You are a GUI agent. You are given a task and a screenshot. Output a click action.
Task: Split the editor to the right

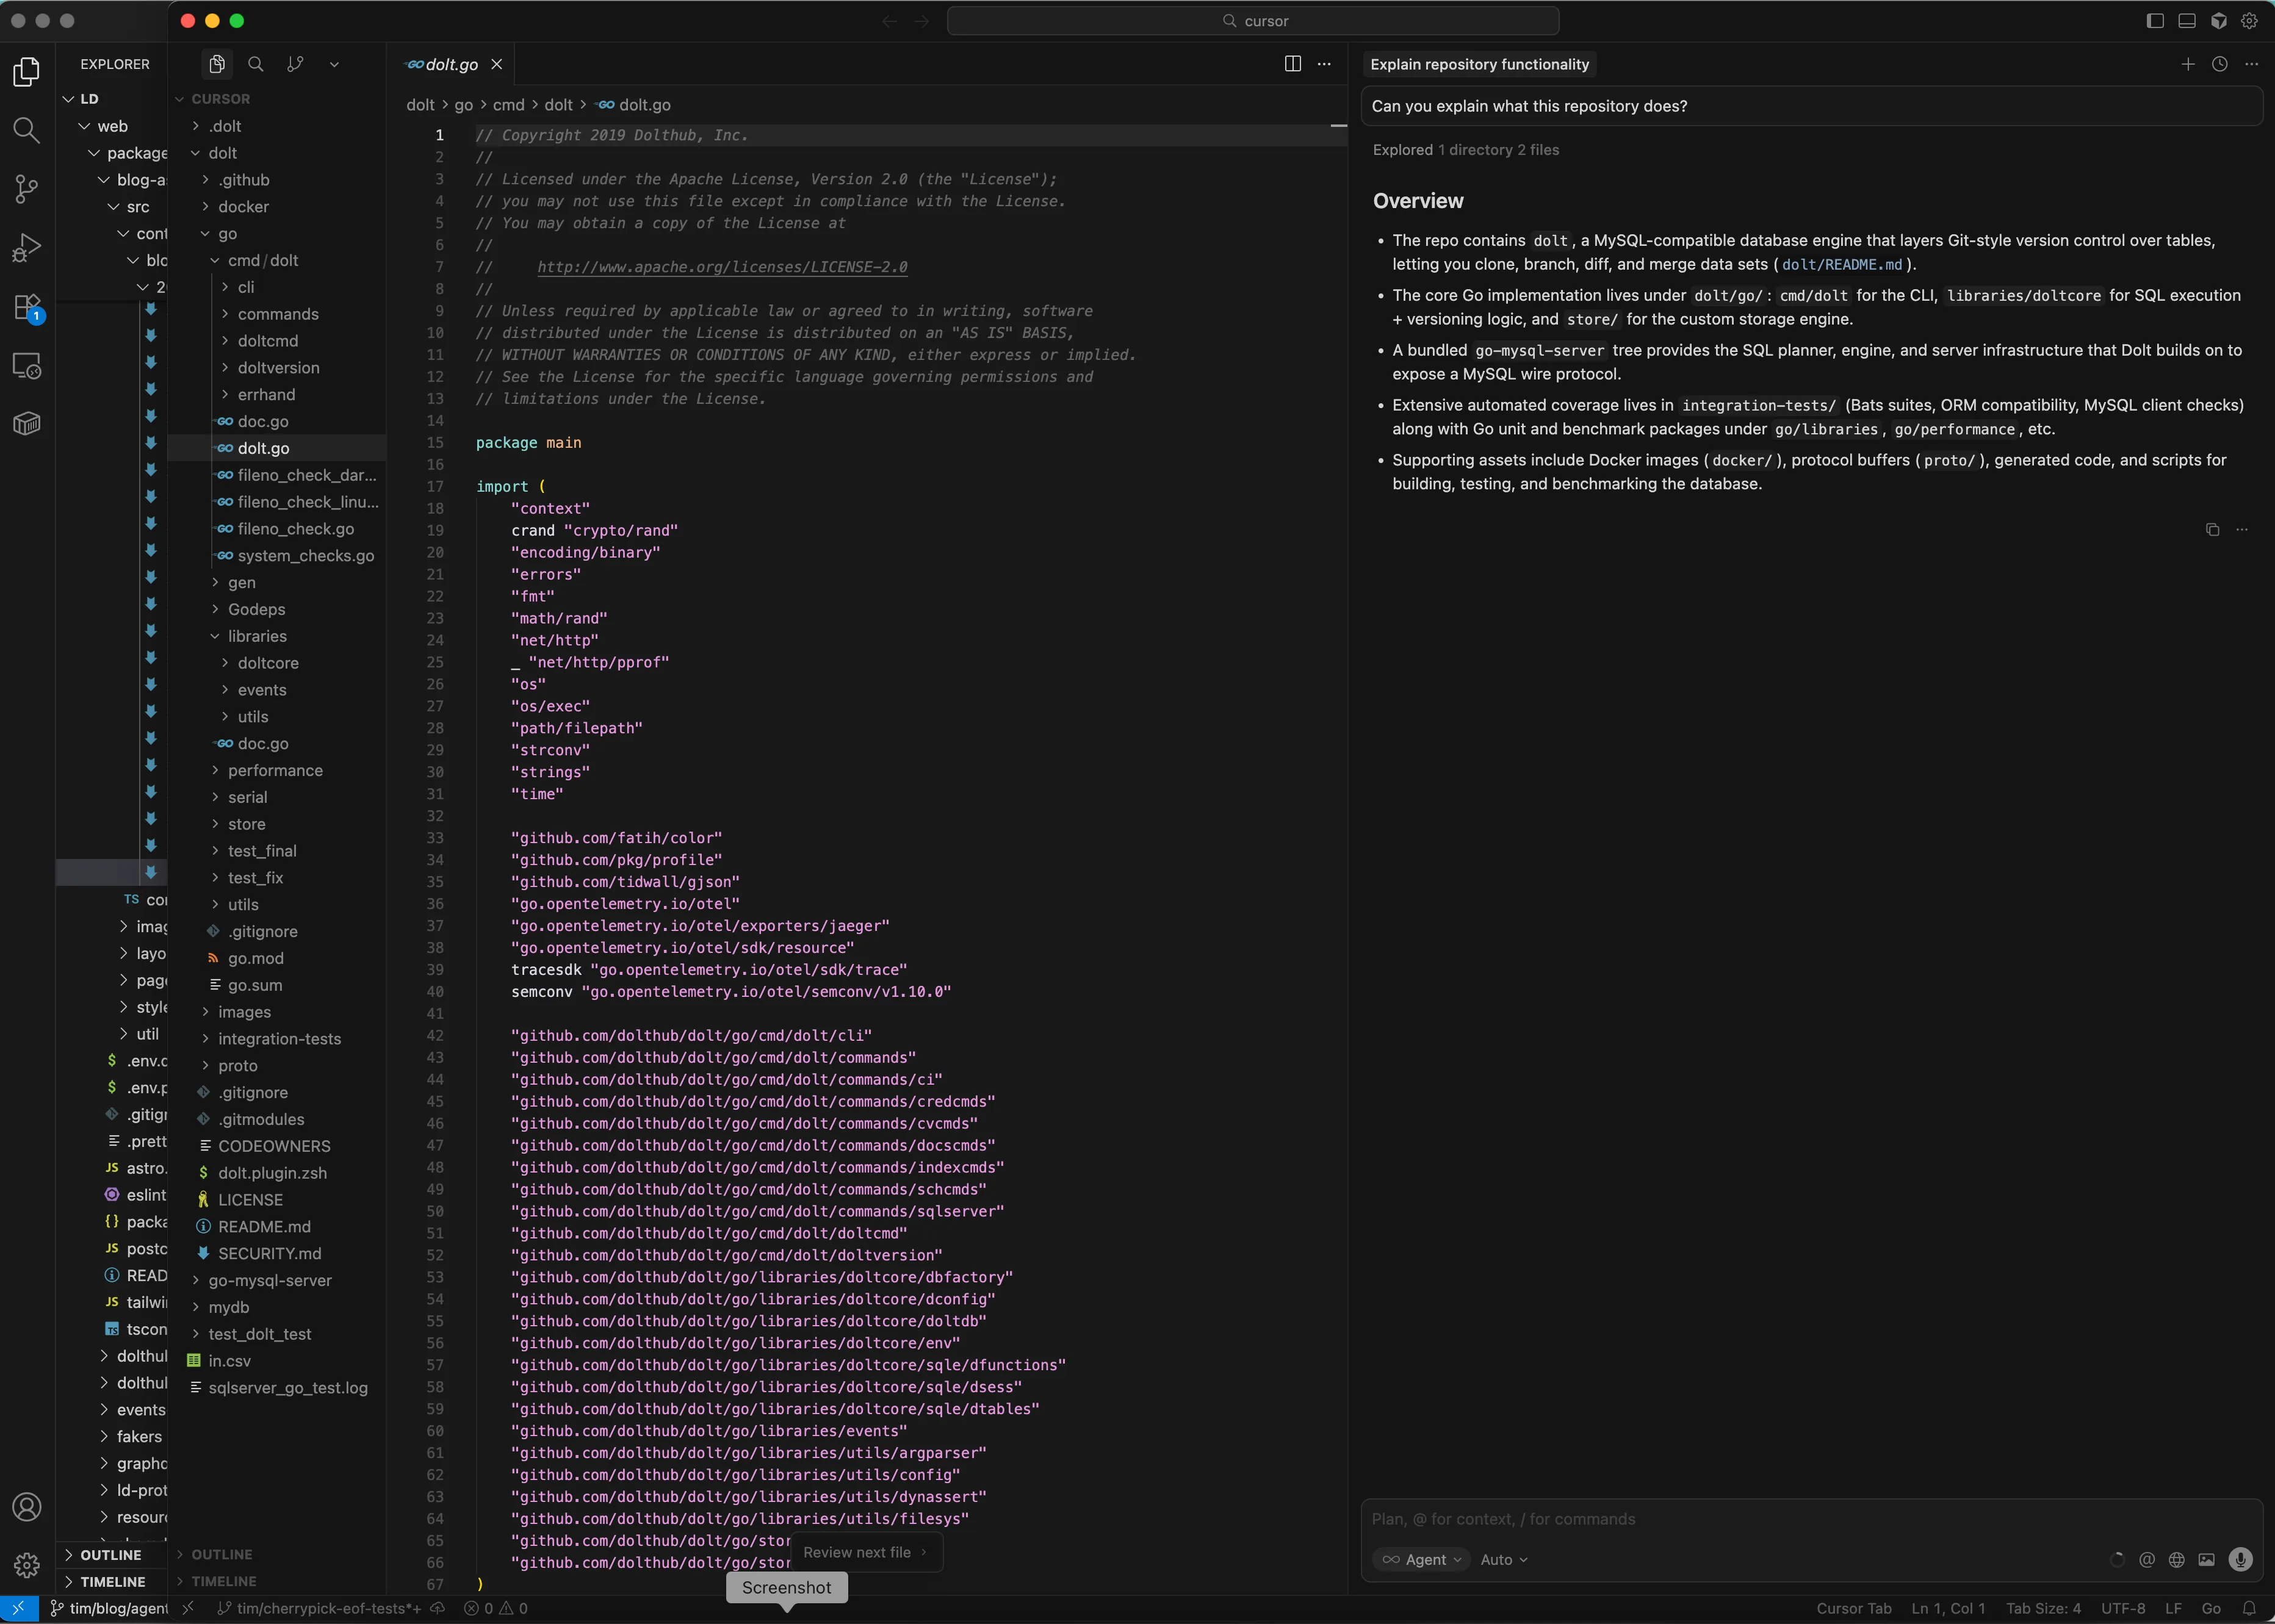point(1292,64)
